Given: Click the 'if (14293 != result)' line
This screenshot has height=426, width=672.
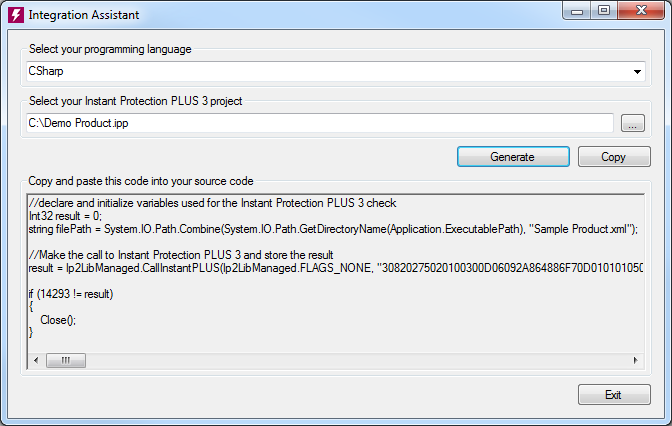Looking at the screenshot, I should (71, 294).
